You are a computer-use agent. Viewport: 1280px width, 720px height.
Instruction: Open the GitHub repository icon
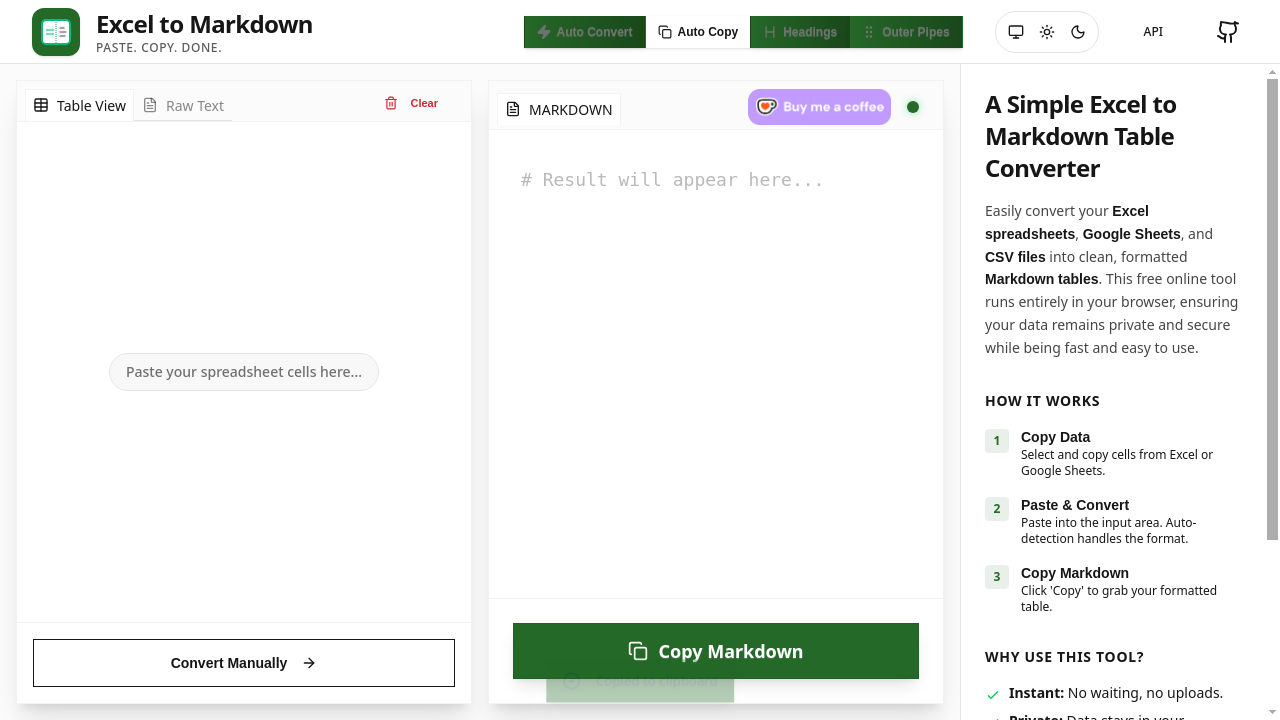pos(1227,31)
